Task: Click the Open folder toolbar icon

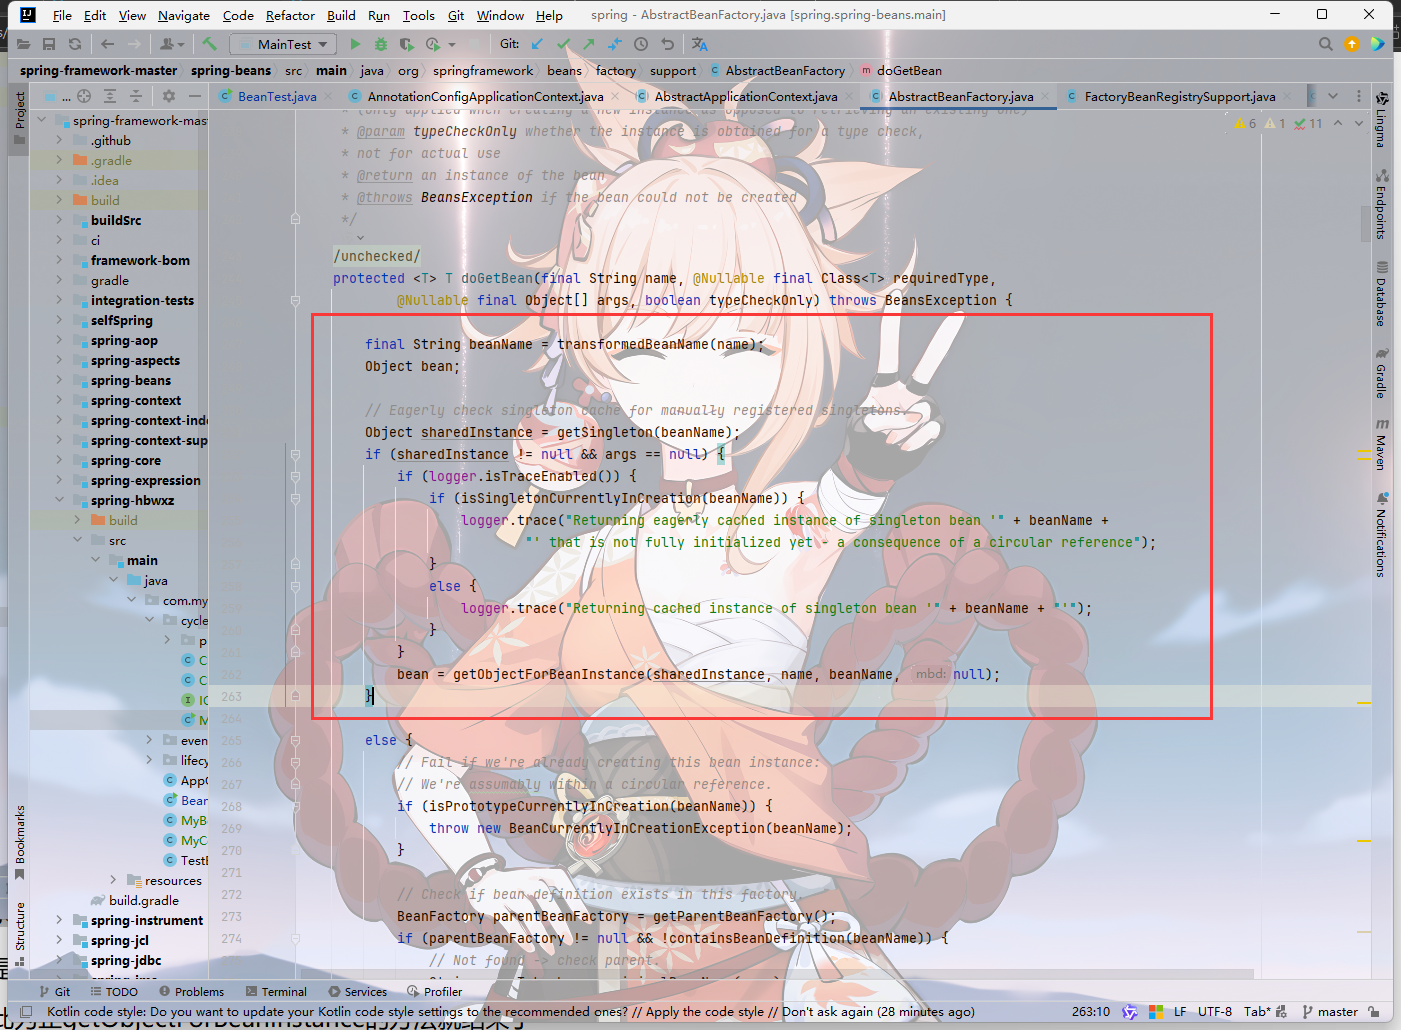Action: coord(23,44)
